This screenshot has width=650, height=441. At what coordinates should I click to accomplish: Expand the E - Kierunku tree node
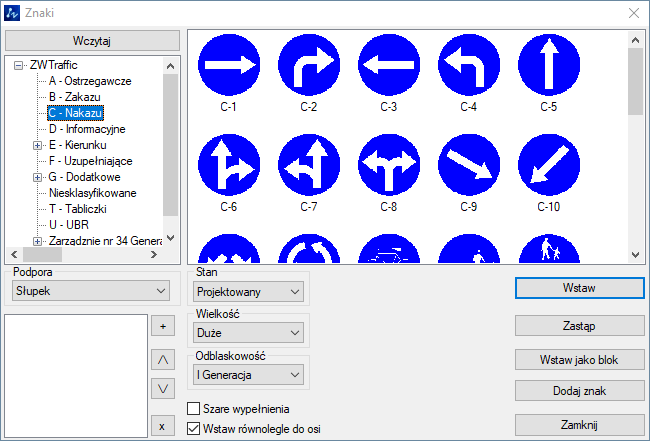(37, 145)
